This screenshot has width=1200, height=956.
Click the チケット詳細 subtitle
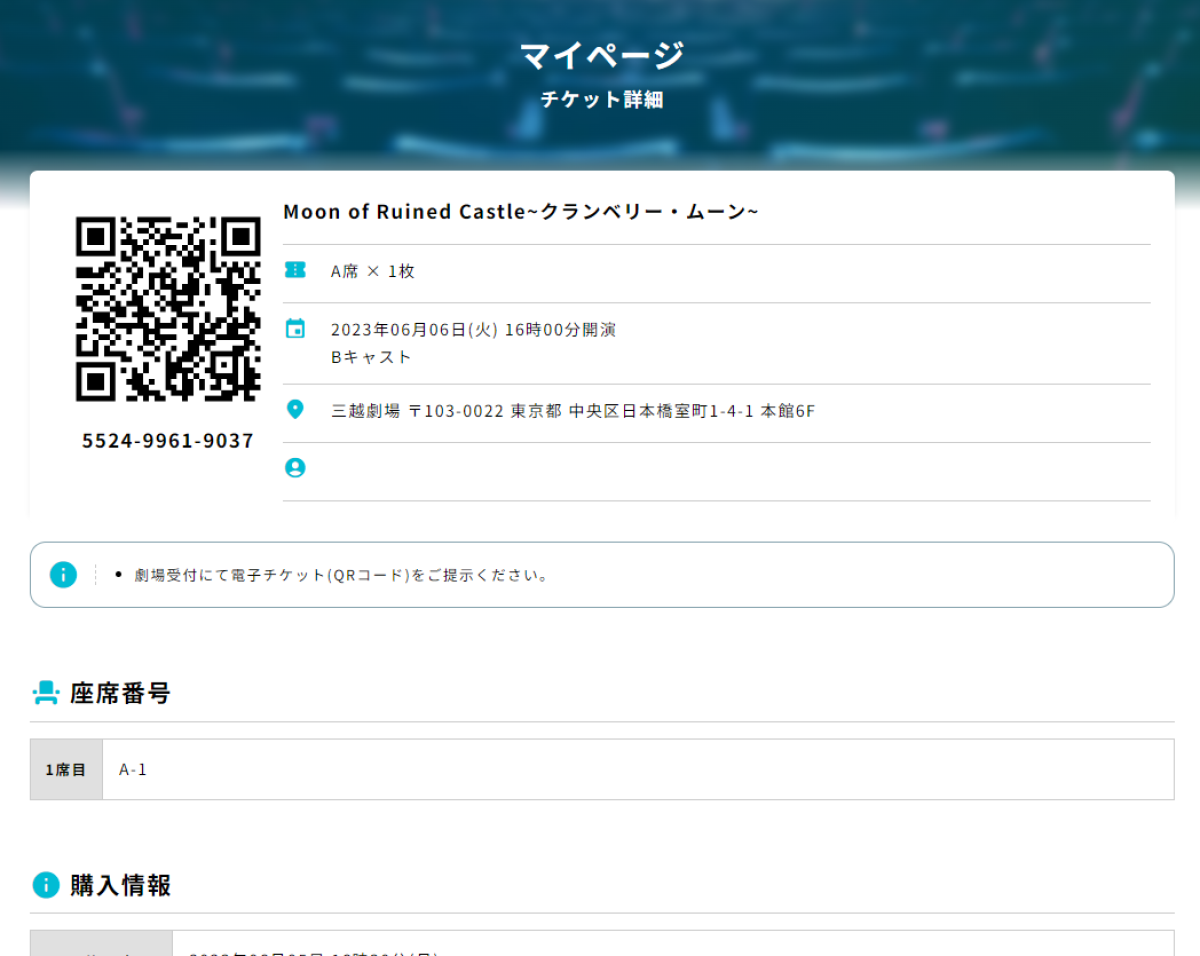601,100
